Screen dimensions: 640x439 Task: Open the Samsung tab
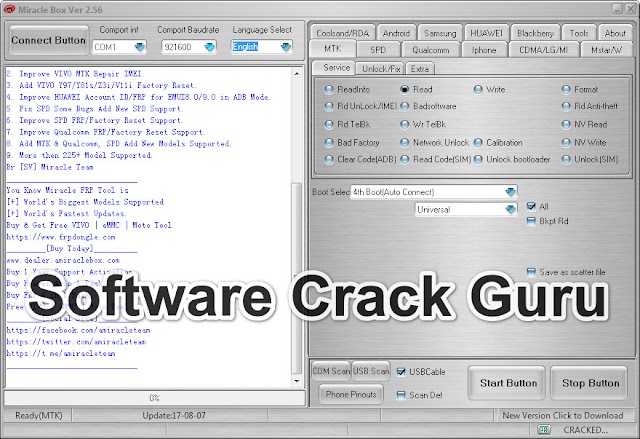(x=440, y=33)
